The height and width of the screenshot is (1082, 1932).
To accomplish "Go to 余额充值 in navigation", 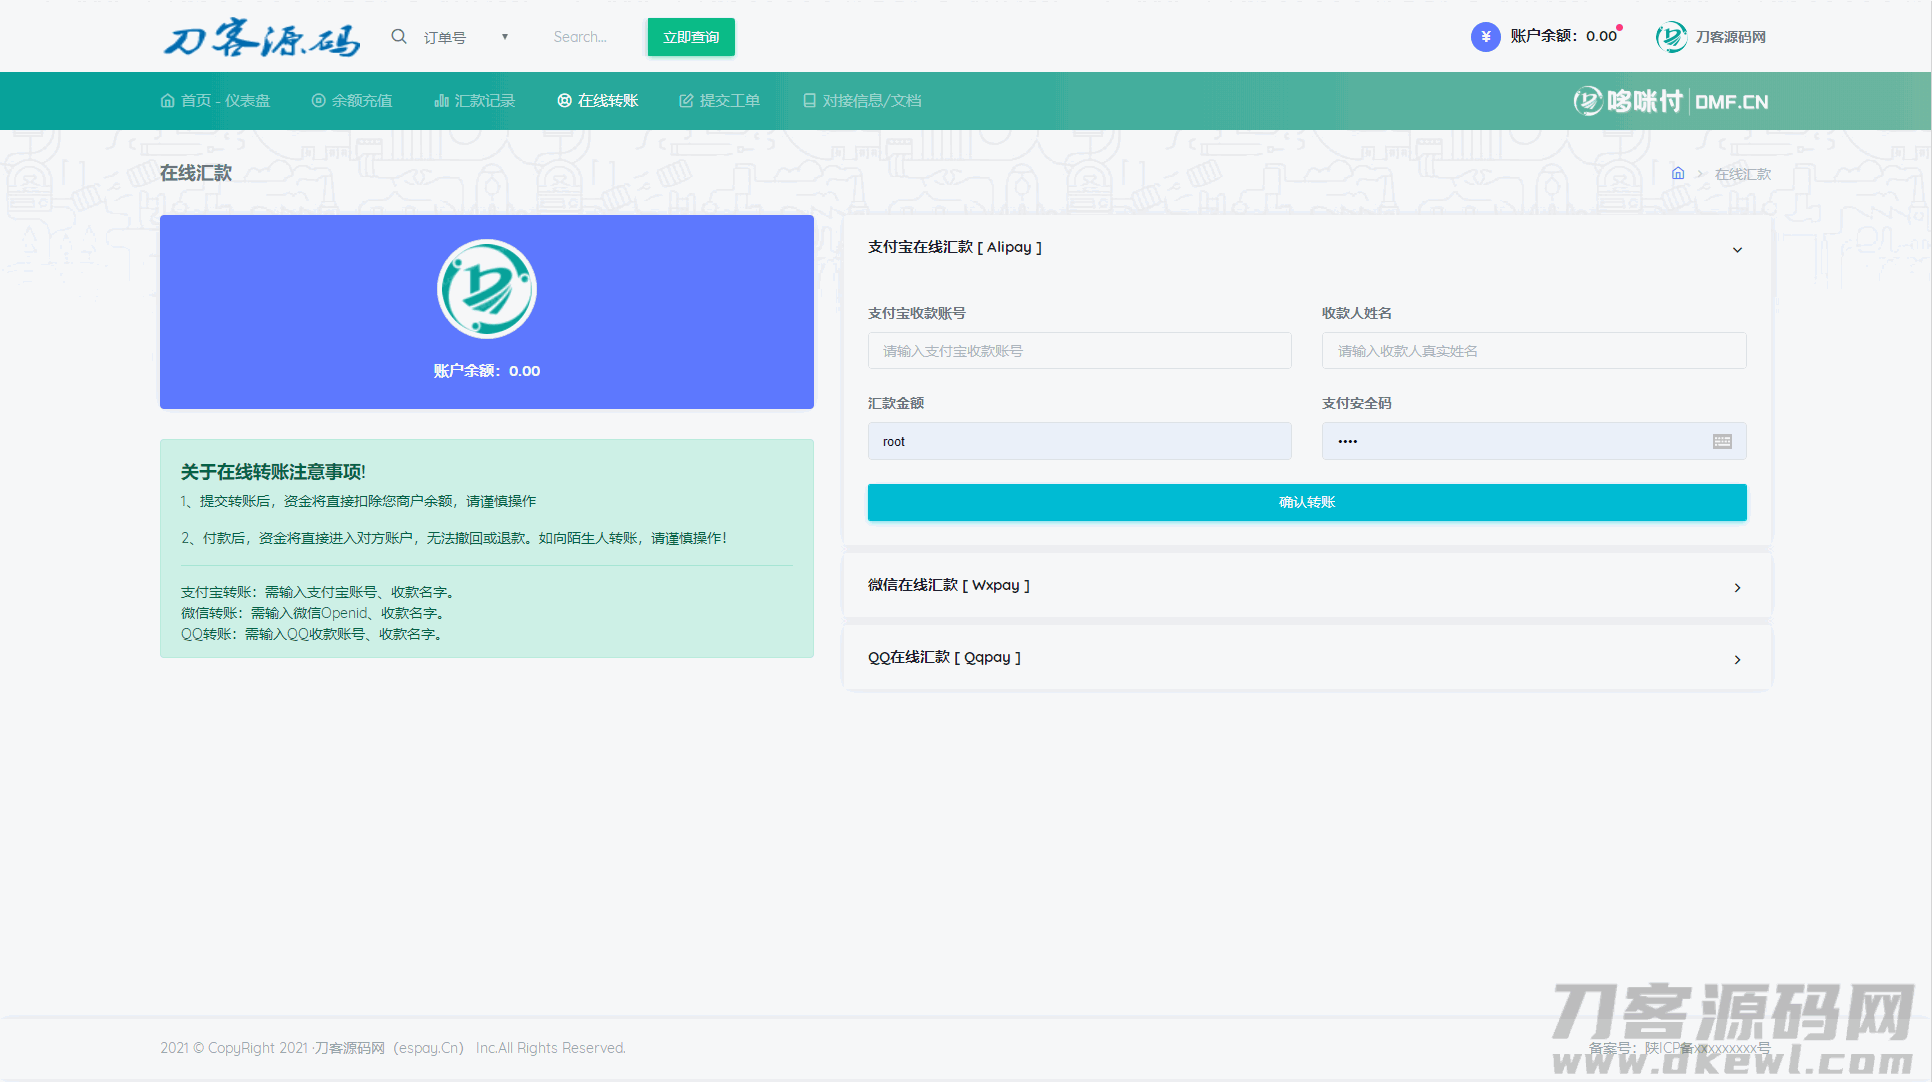I will [352, 101].
